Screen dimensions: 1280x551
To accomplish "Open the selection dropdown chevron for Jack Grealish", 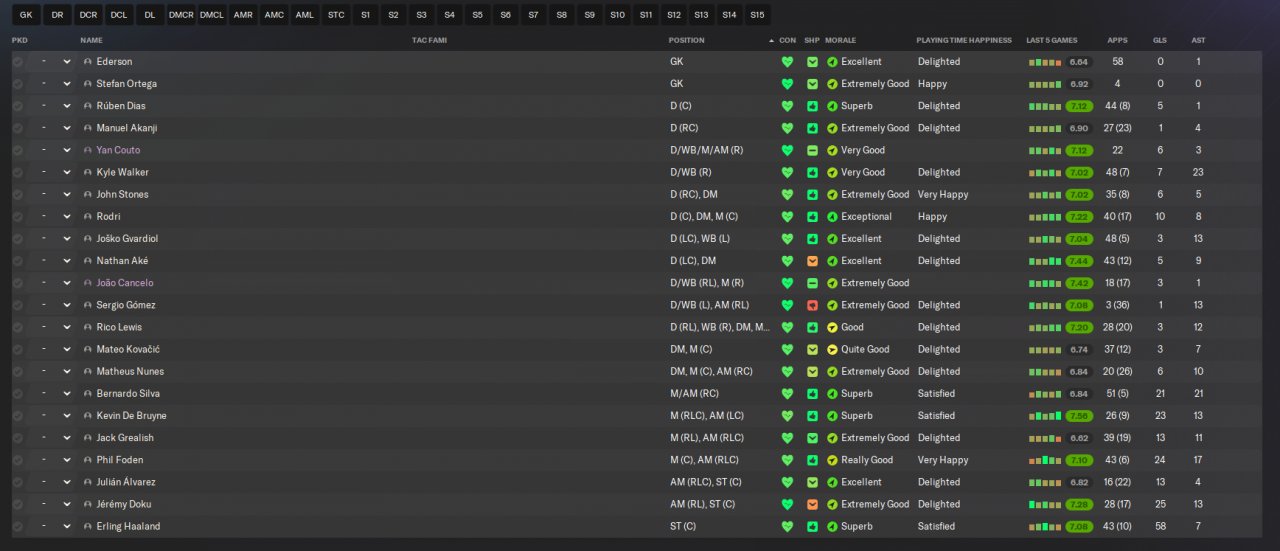I will [67, 438].
